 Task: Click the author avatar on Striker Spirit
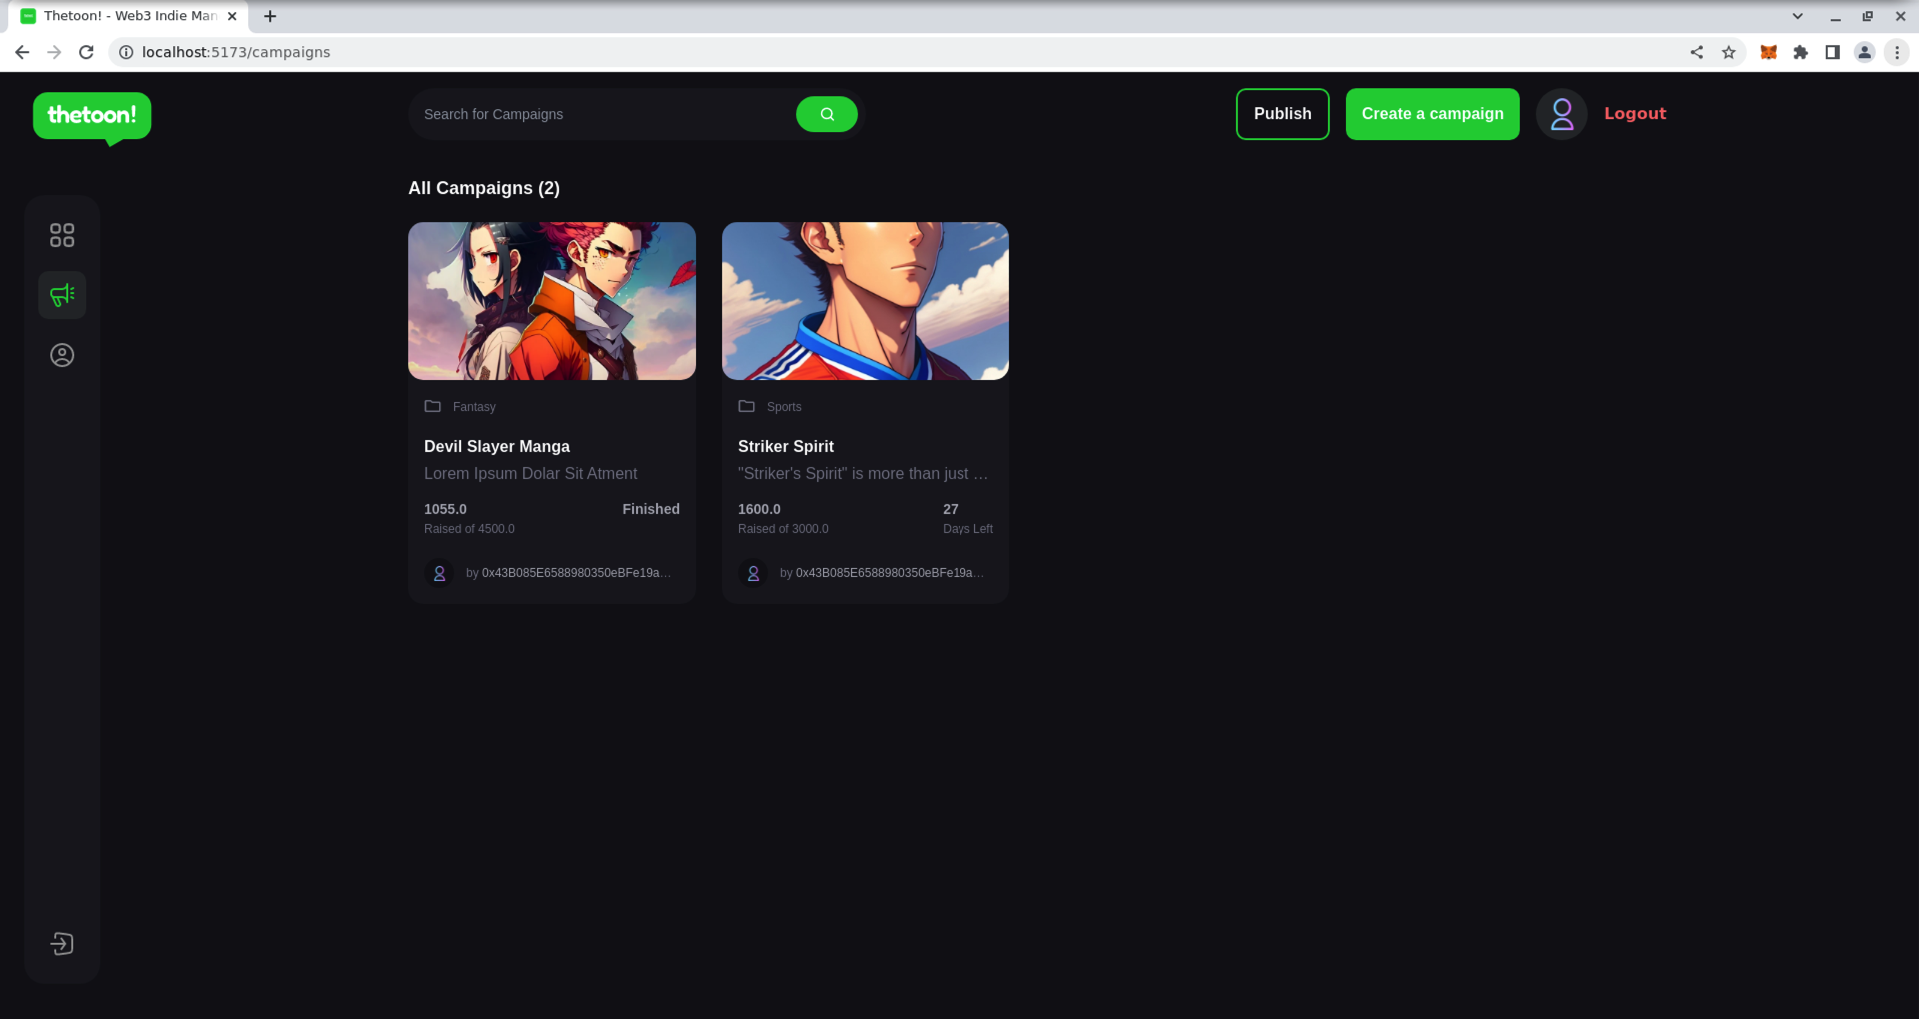[x=753, y=572]
